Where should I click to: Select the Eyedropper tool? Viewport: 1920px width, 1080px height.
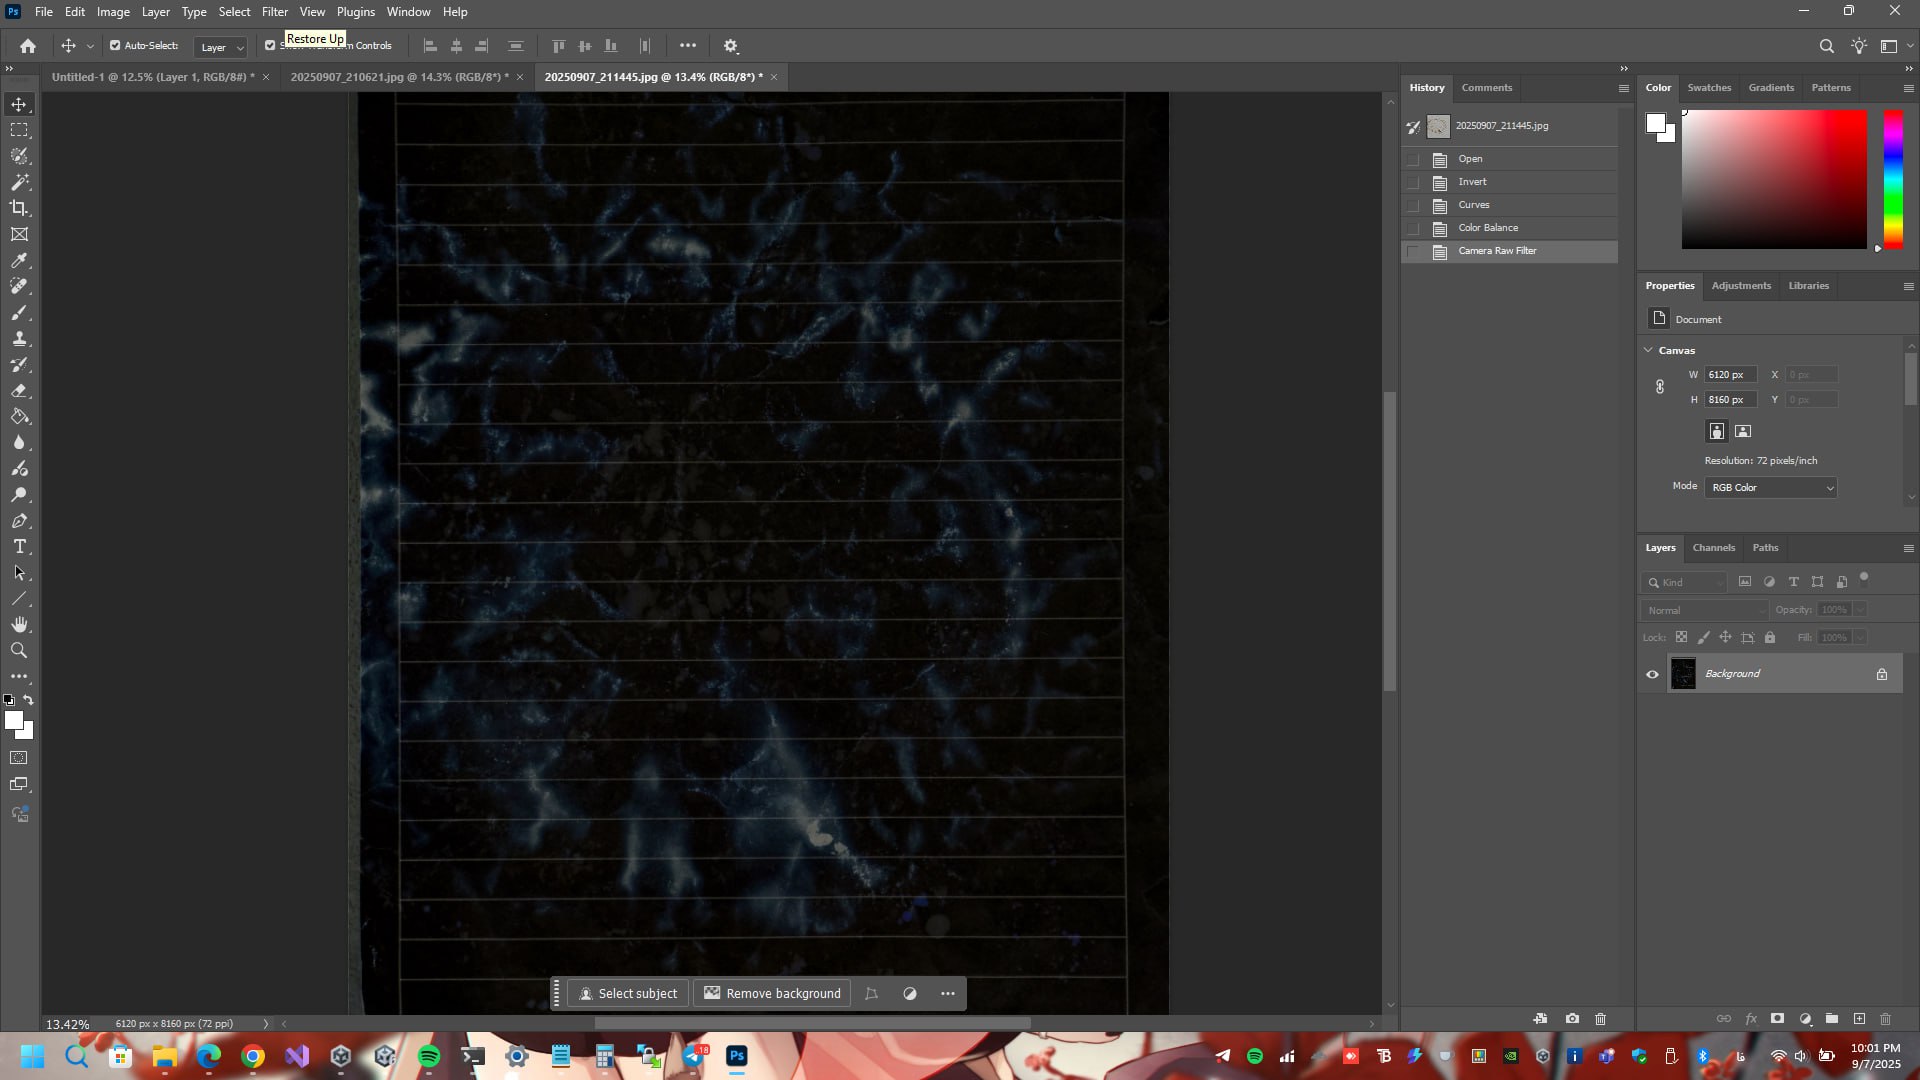pos(19,260)
